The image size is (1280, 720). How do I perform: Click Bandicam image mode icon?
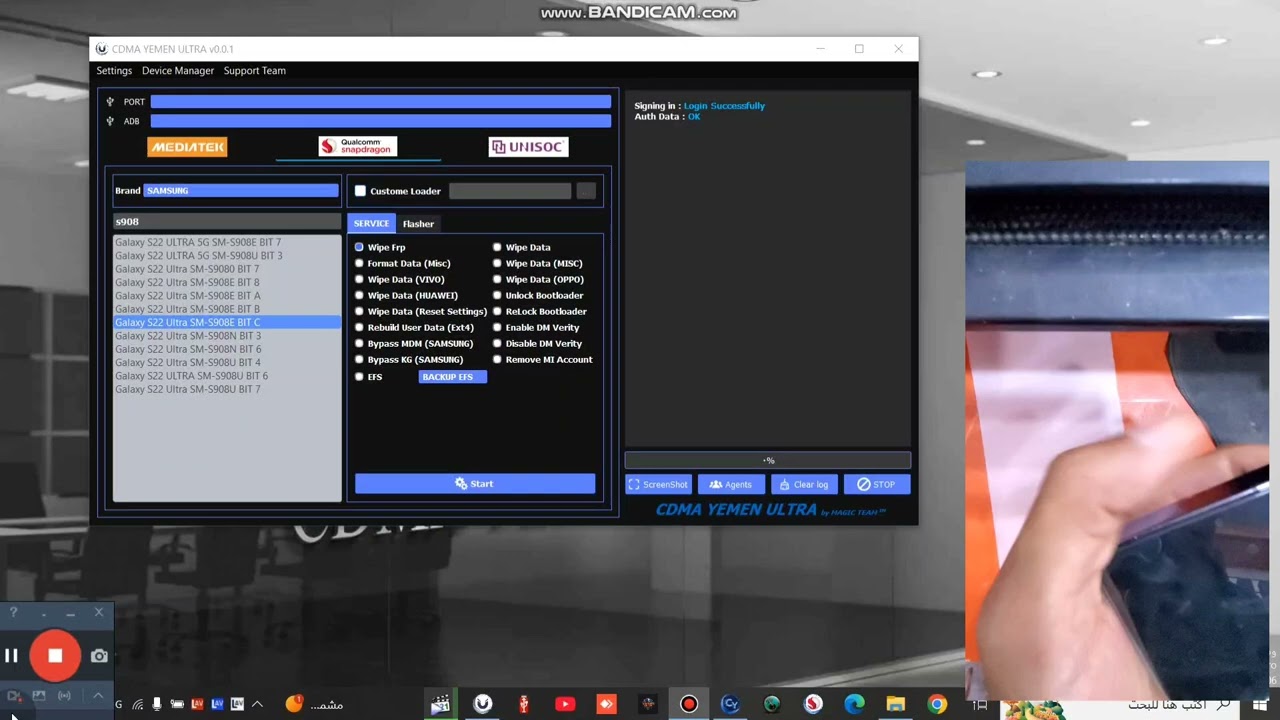pyautogui.click(x=39, y=696)
